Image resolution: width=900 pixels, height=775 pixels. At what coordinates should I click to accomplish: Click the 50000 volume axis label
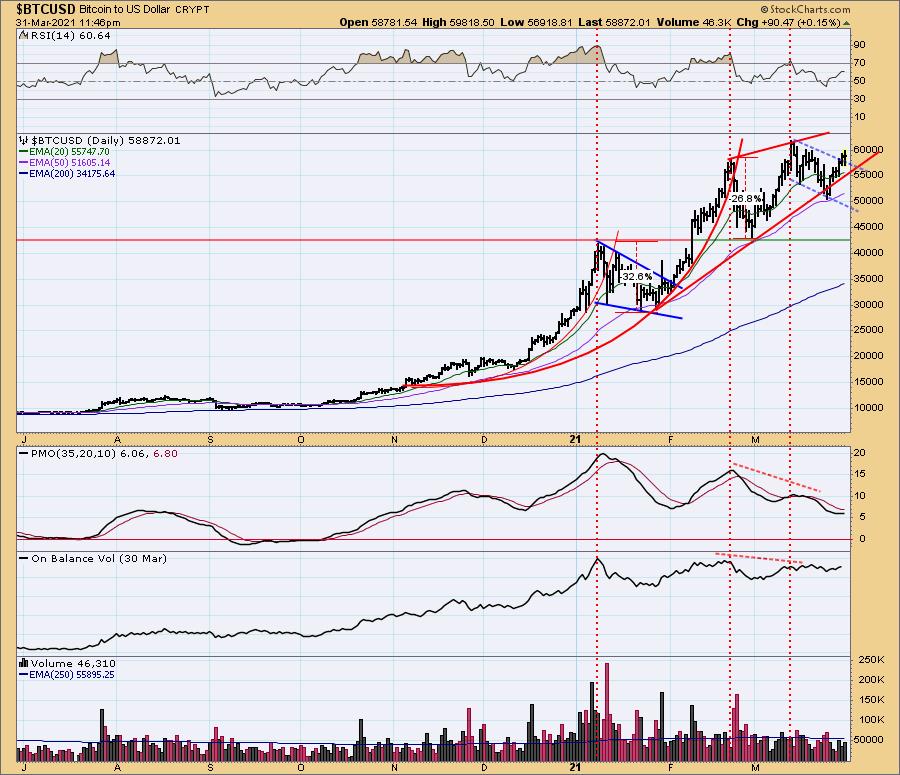click(868, 740)
